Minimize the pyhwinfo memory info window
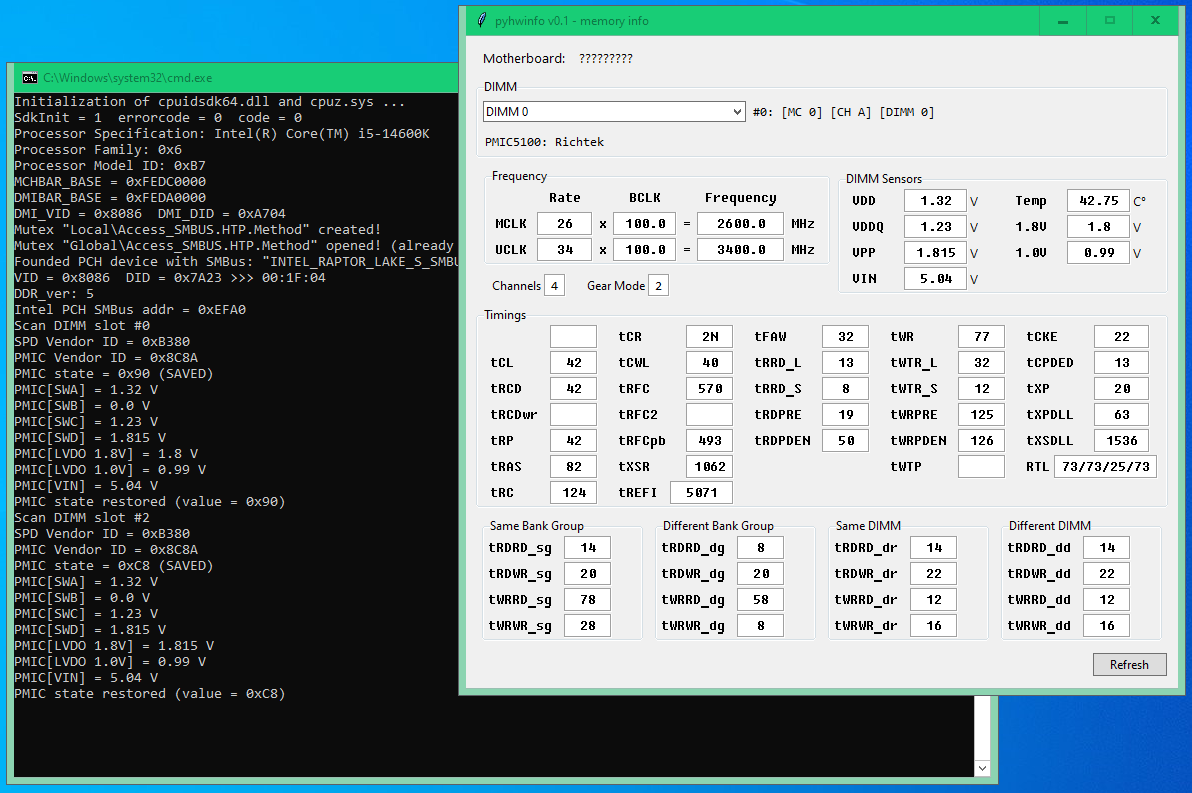The height and width of the screenshot is (793, 1192). tap(1063, 21)
